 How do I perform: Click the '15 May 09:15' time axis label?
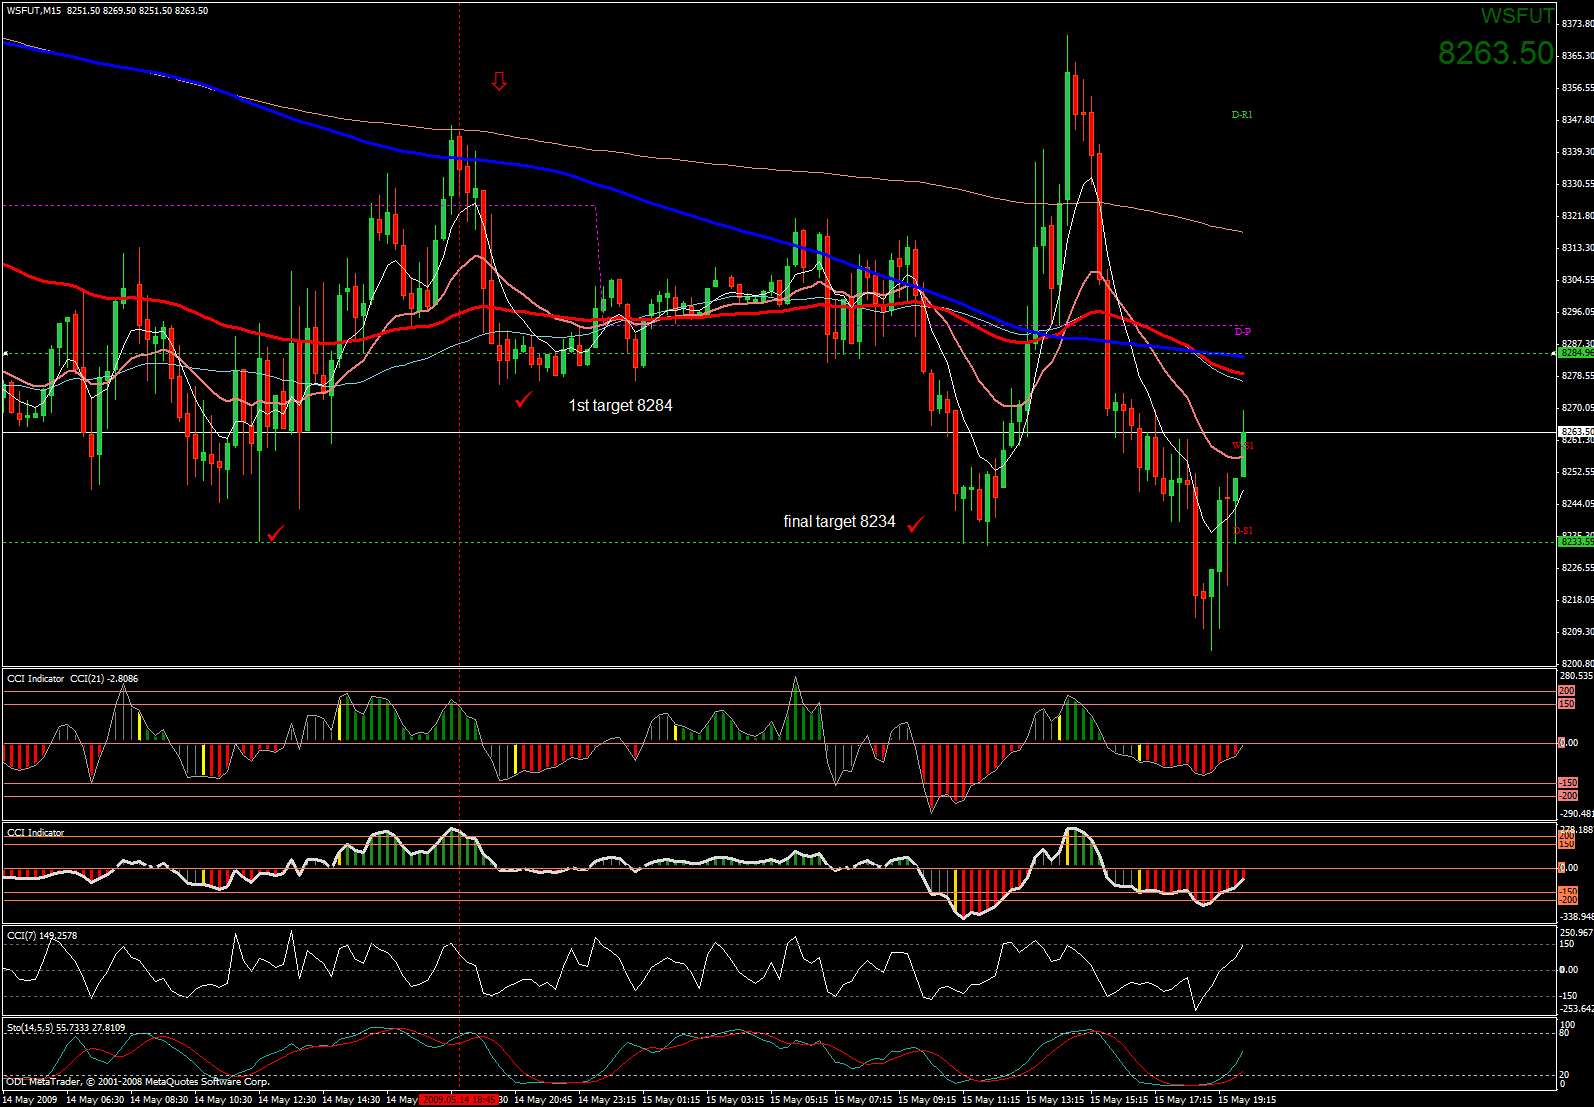coord(927,1100)
